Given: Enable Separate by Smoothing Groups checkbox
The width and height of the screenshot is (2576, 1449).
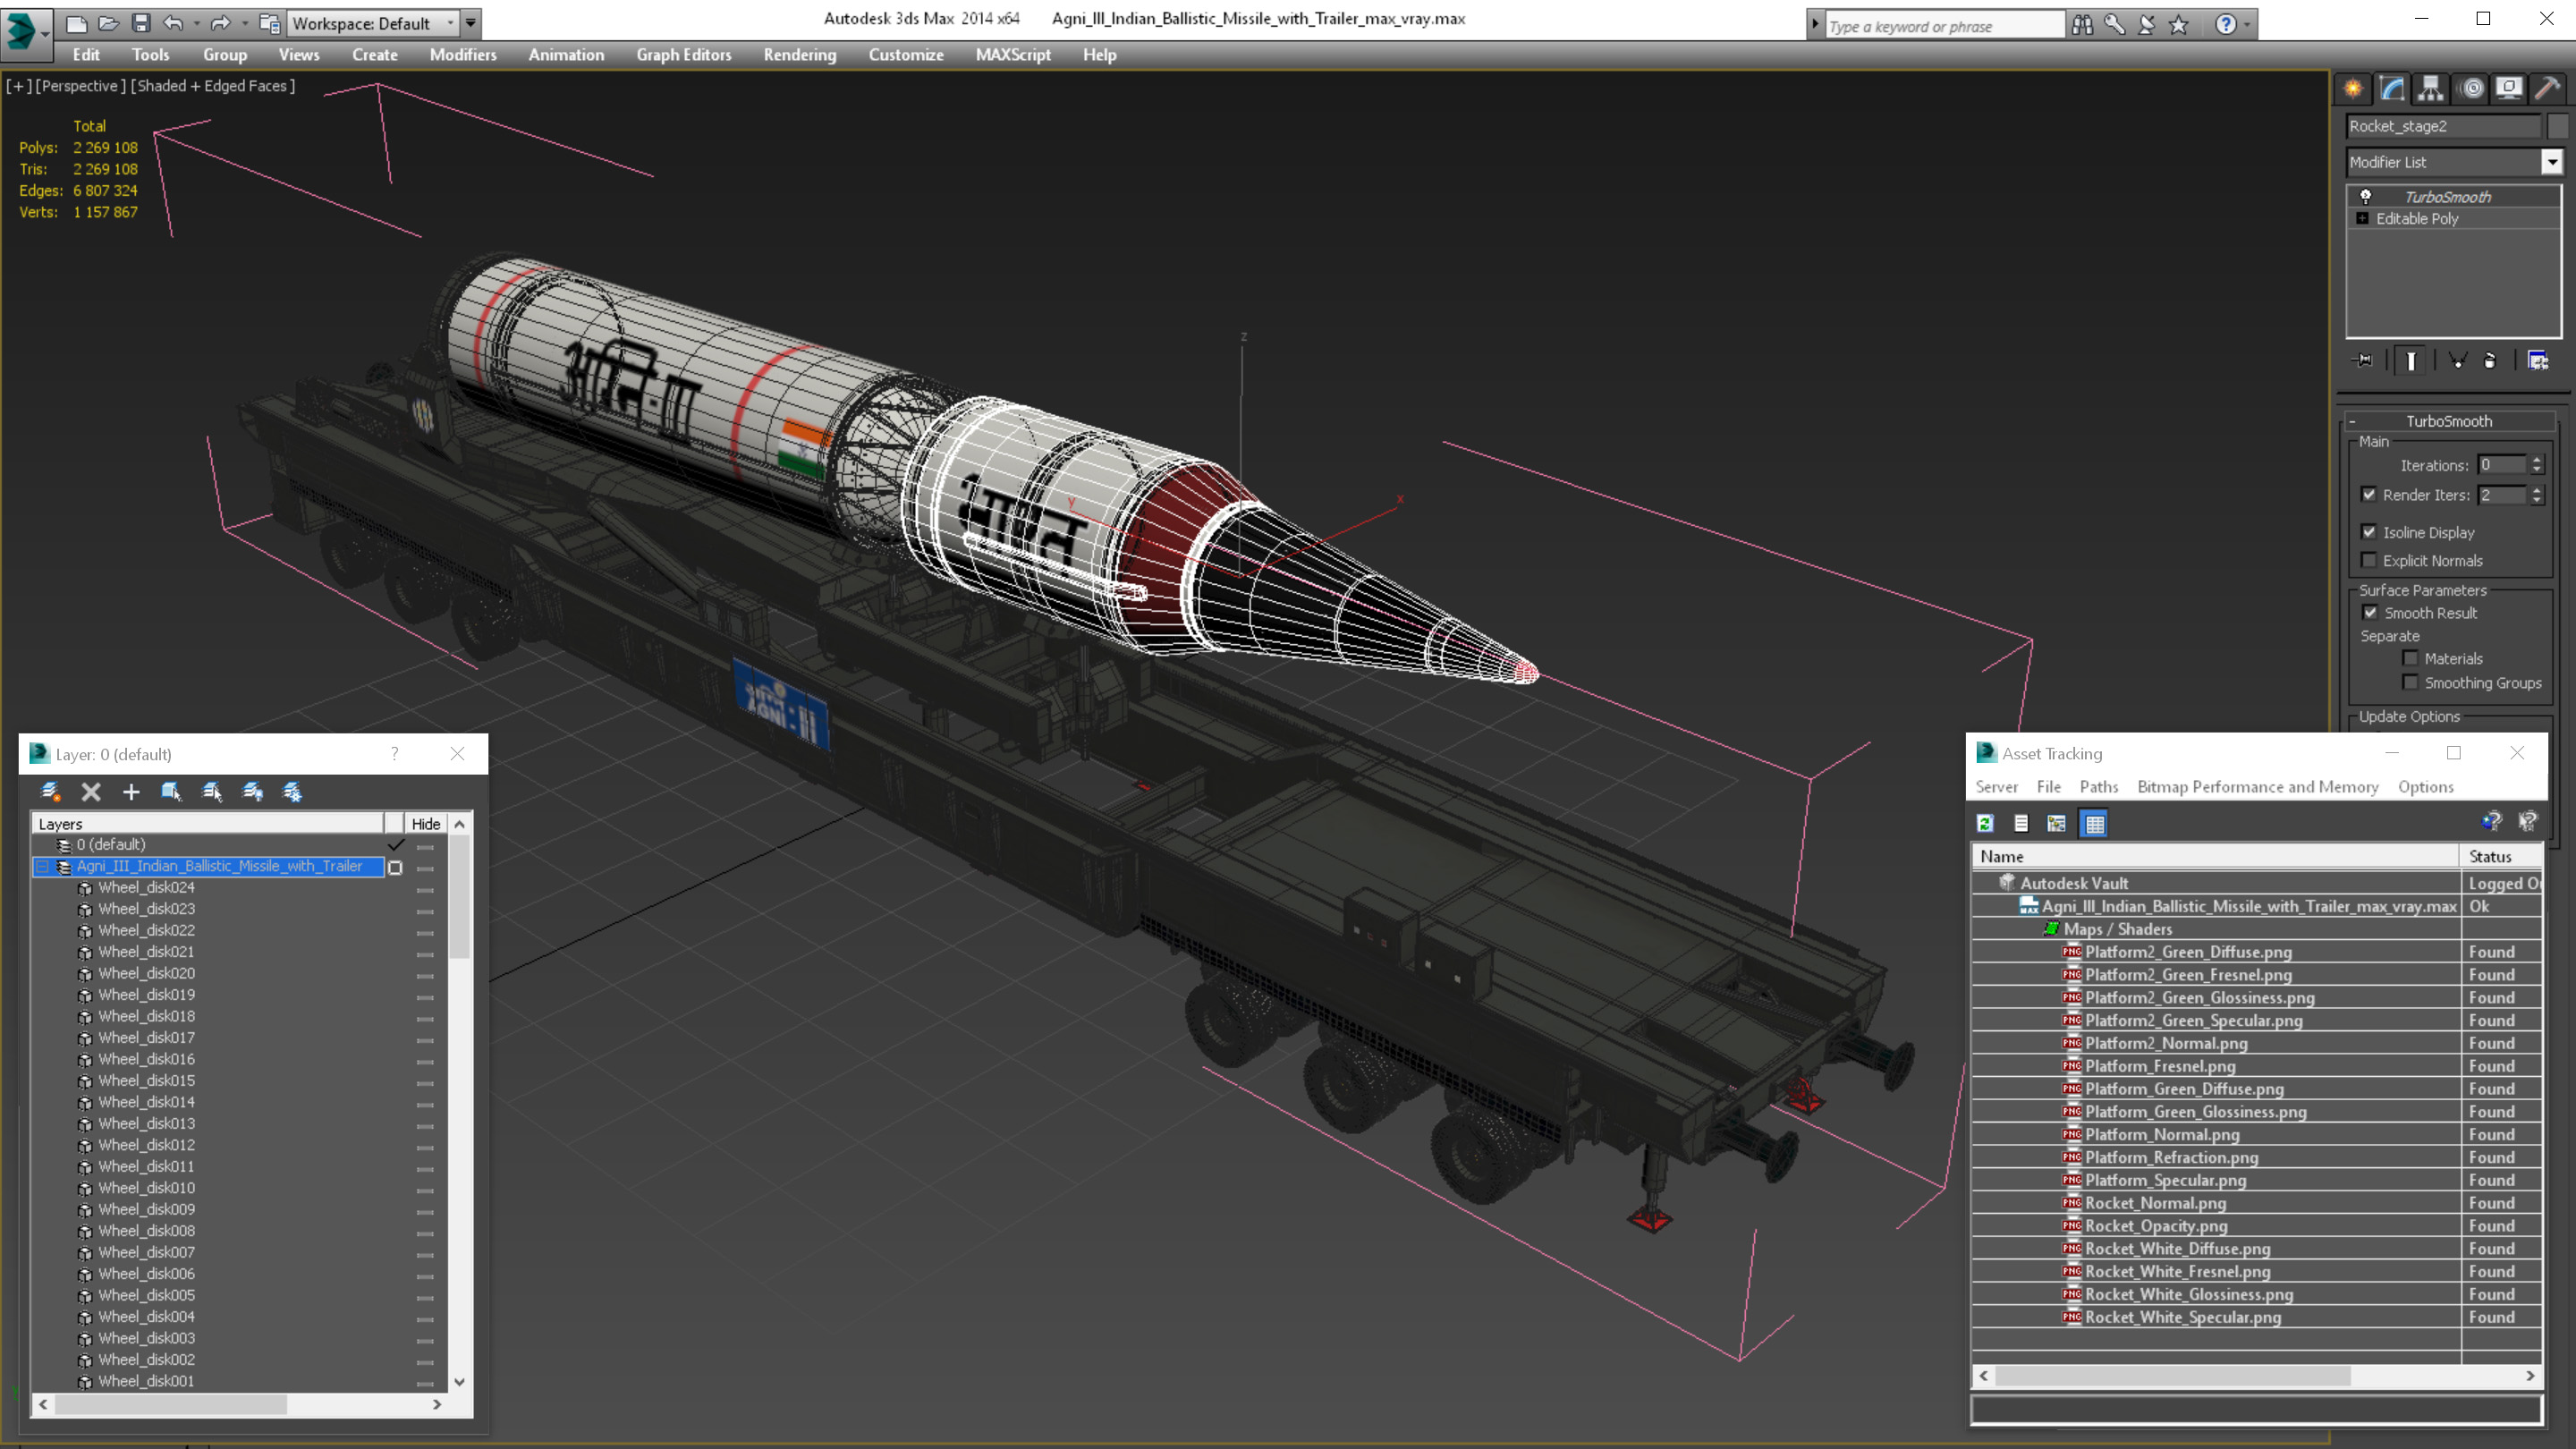Looking at the screenshot, I should coord(2411,682).
